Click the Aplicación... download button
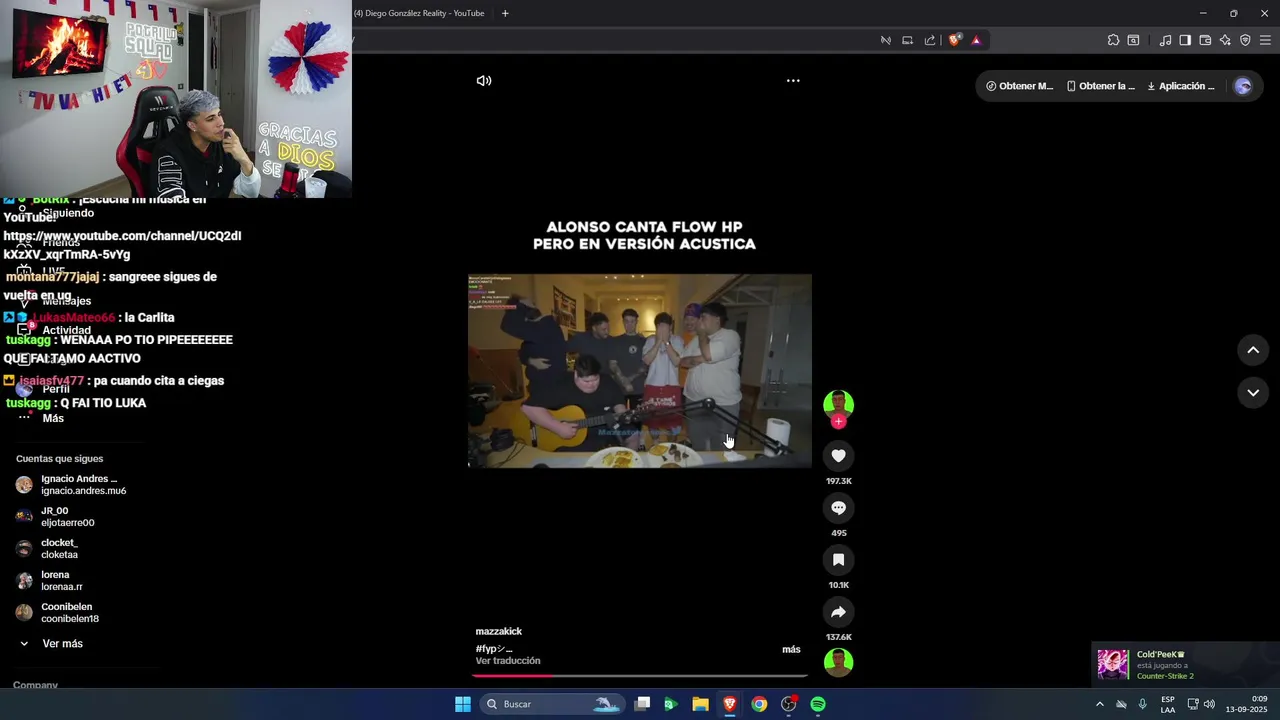The width and height of the screenshot is (1280, 720). 1181,86
